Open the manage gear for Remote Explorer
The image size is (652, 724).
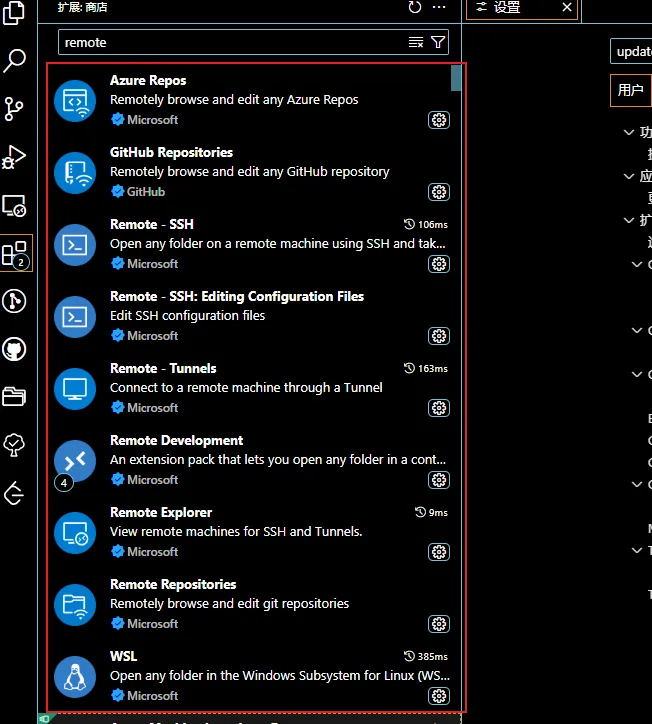coord(439,552)
